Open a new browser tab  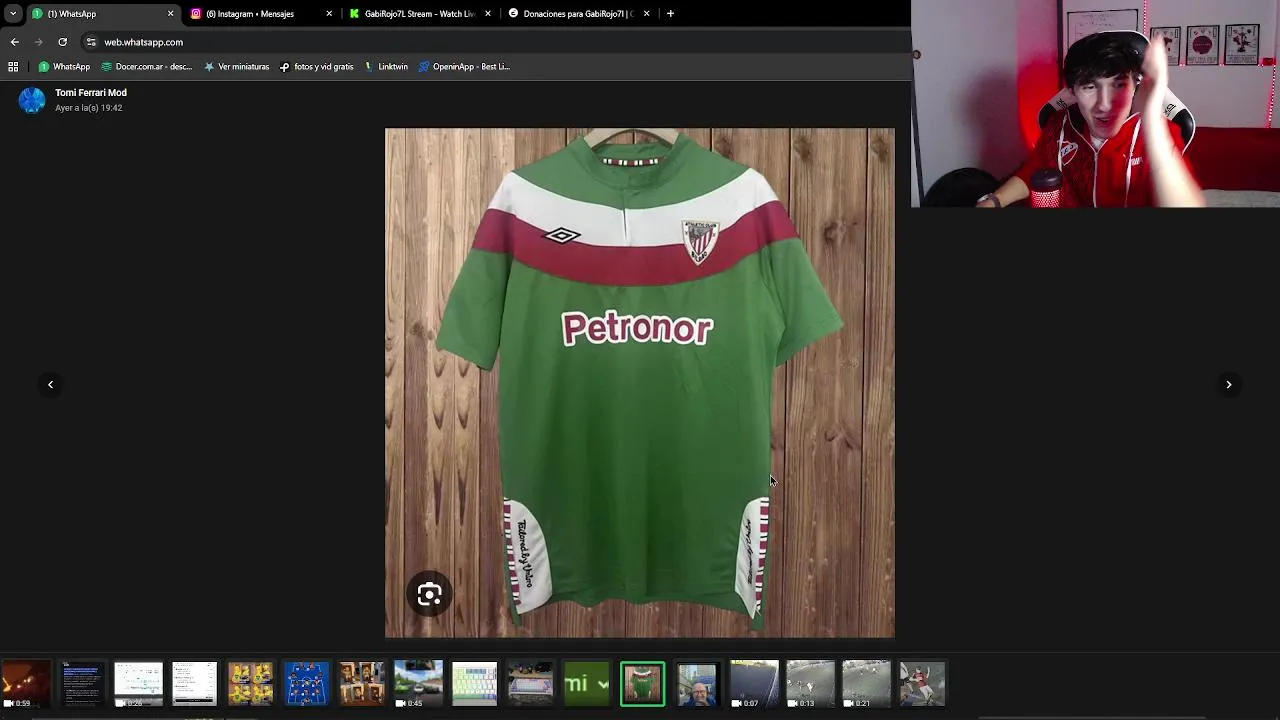pos(670,14)
